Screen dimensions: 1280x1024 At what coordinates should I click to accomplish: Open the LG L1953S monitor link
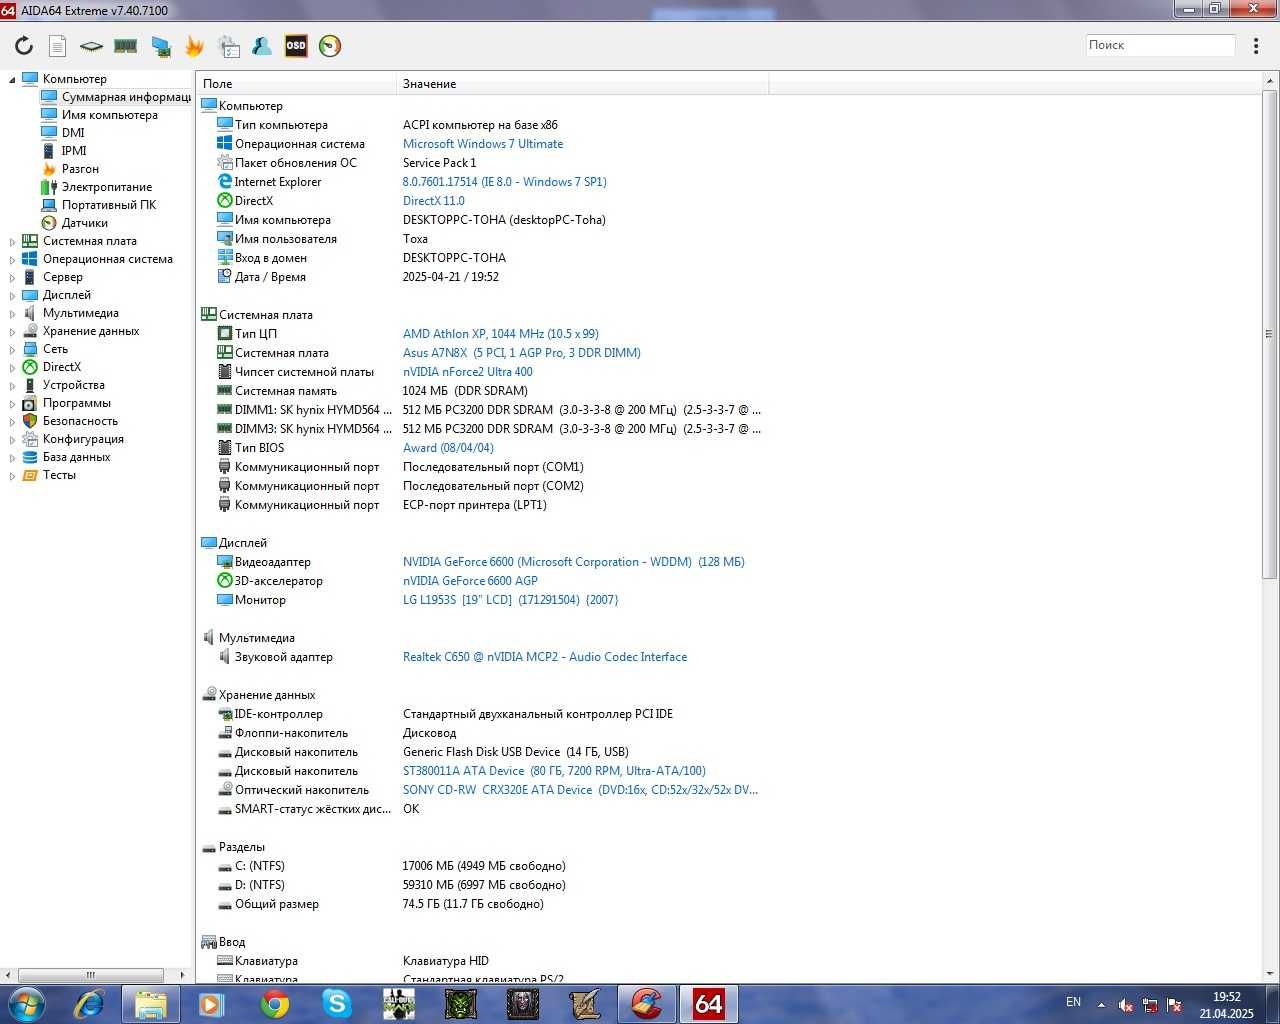coord(511,600)
